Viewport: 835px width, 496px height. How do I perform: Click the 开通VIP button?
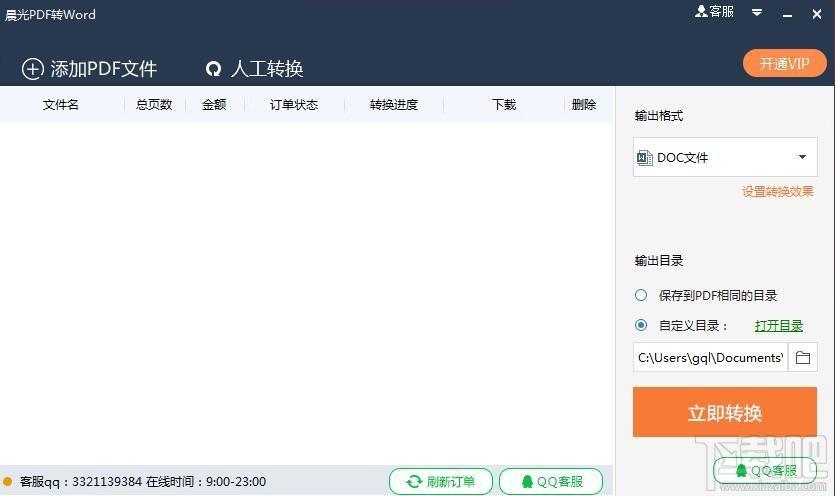784,63
